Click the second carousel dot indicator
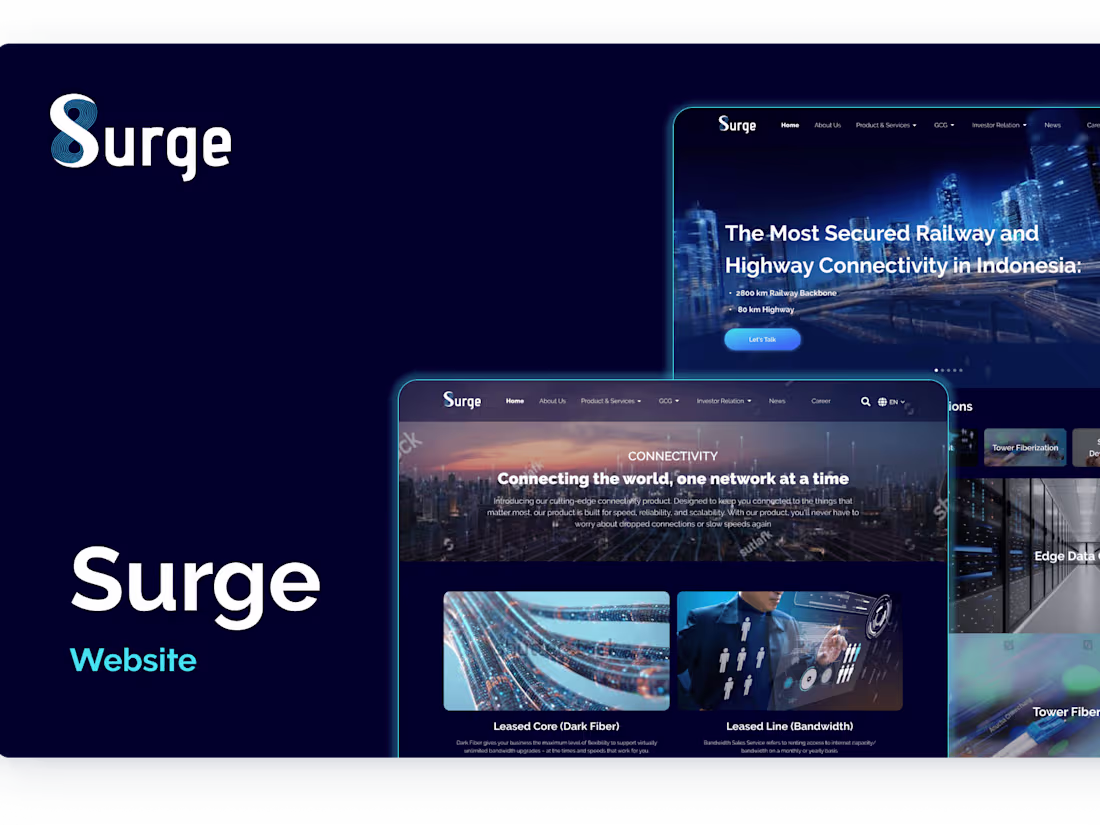The width and height of the screenshot is (1100, 825). tap(943, 370)
